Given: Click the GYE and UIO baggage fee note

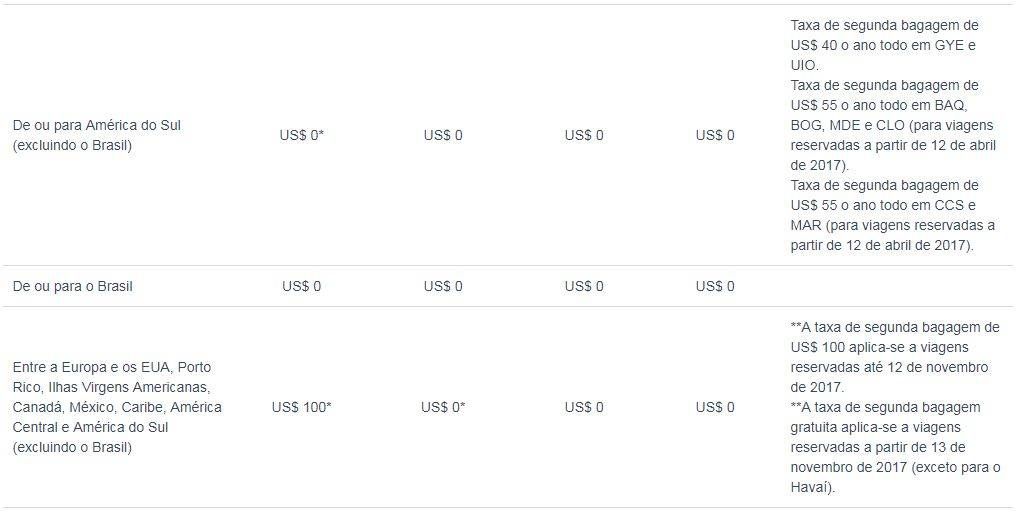Looking at the screenshot, I should coord(884,46).
